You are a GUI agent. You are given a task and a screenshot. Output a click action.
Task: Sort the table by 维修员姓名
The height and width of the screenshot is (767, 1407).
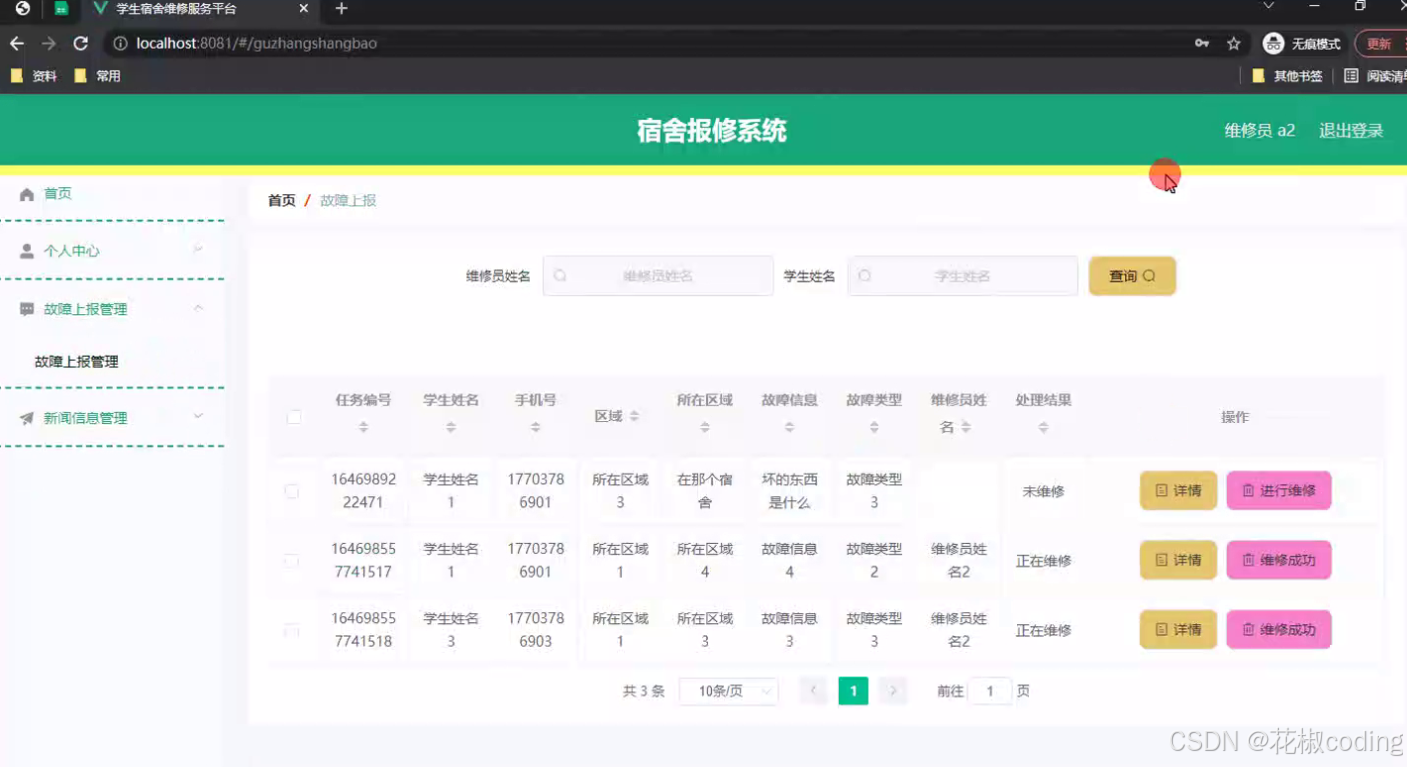(x=966, y=427)
